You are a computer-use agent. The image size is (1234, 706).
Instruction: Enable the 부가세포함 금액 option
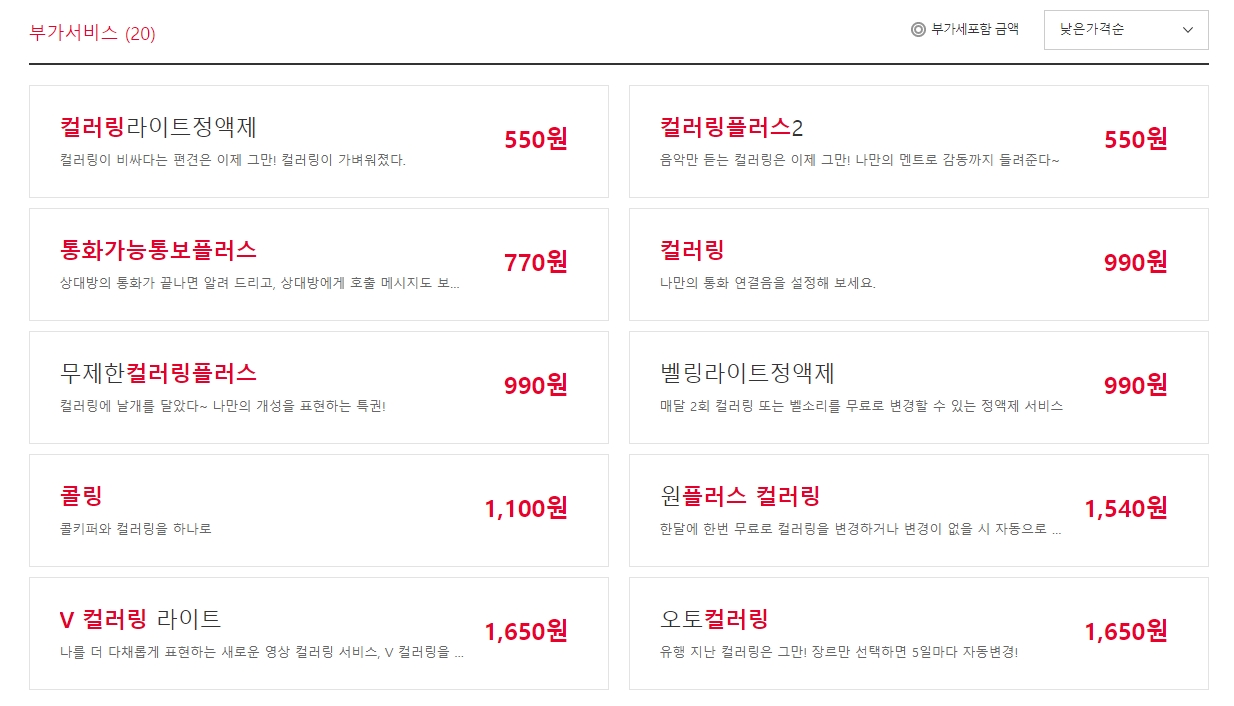pos(965,30)
